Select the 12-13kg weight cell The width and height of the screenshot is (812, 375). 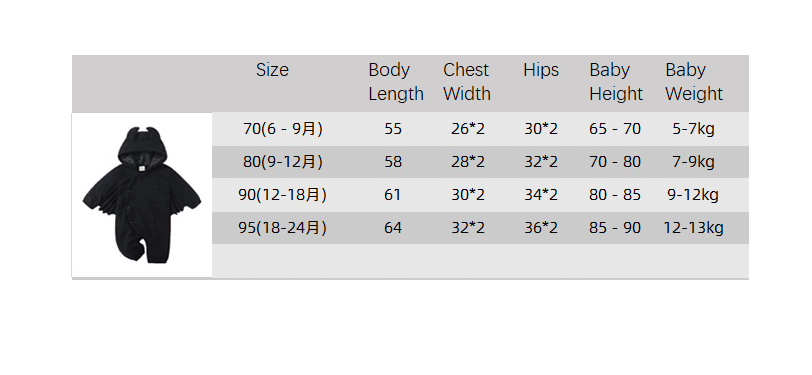click(693, 228)
